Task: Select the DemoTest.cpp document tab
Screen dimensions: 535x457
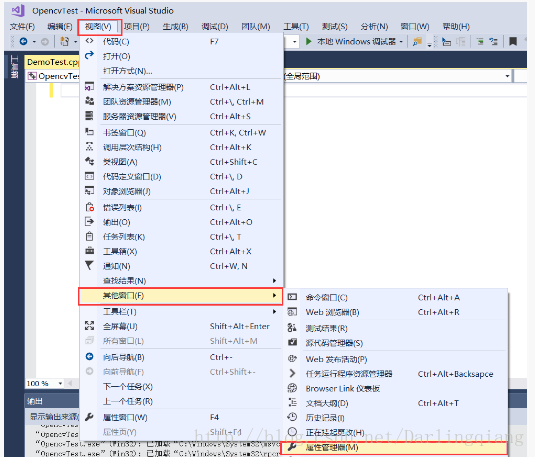Action: pos(53,62)
